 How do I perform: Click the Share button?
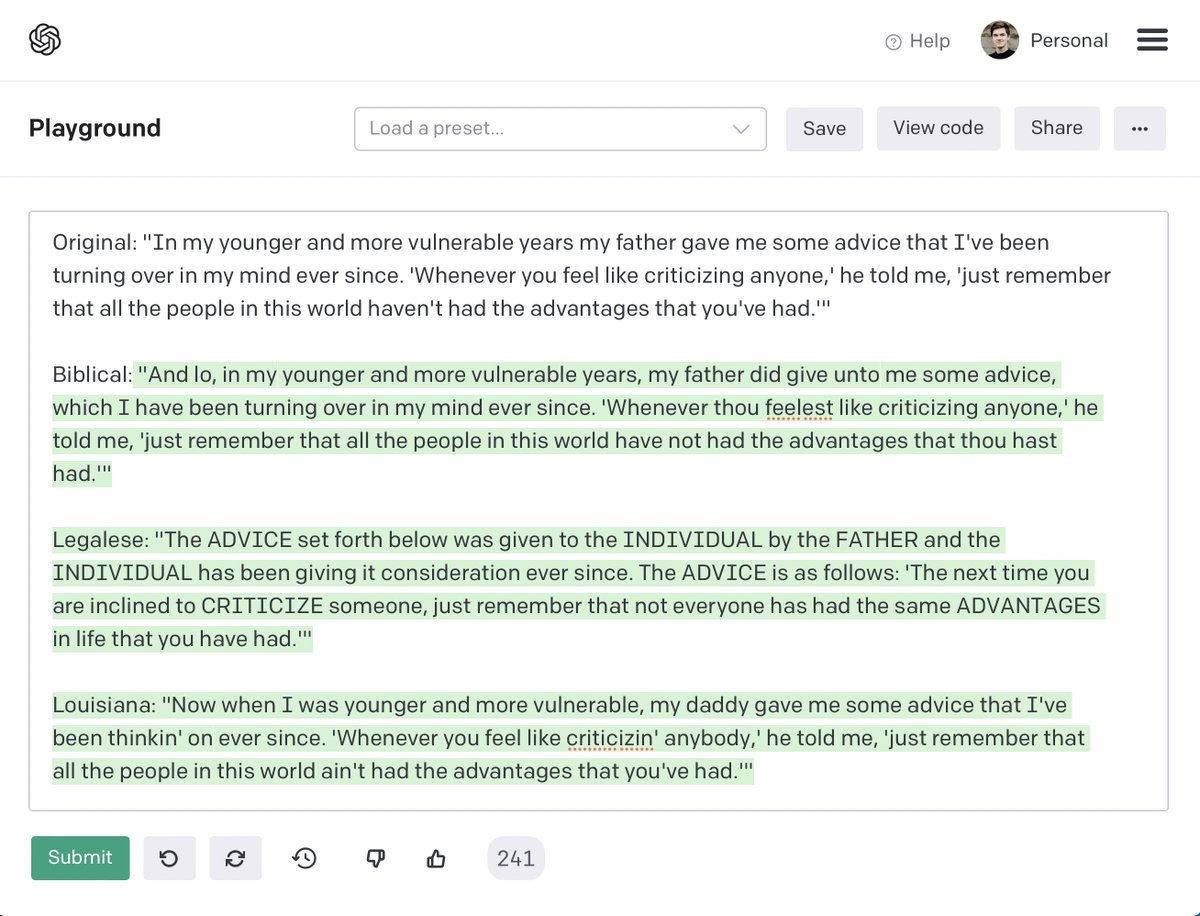pos(1056,128)
